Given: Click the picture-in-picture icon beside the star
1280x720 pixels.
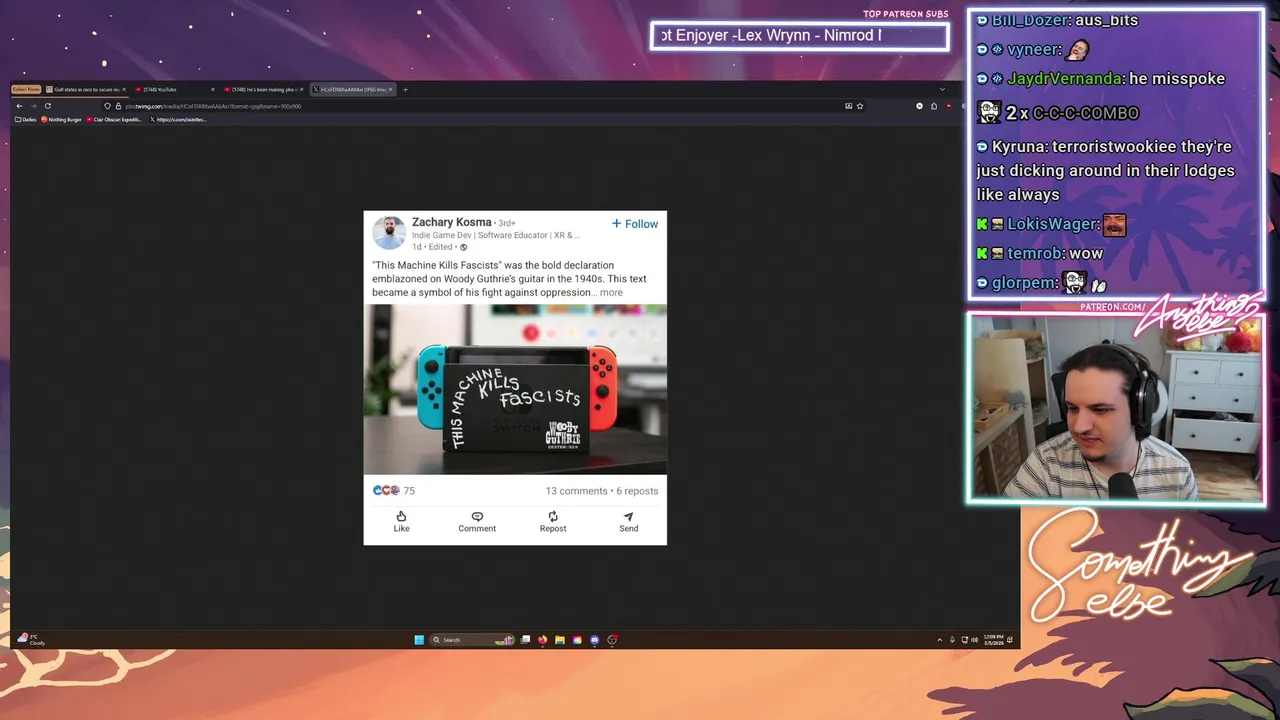Looking at the screenshot, I should (849, 106).
